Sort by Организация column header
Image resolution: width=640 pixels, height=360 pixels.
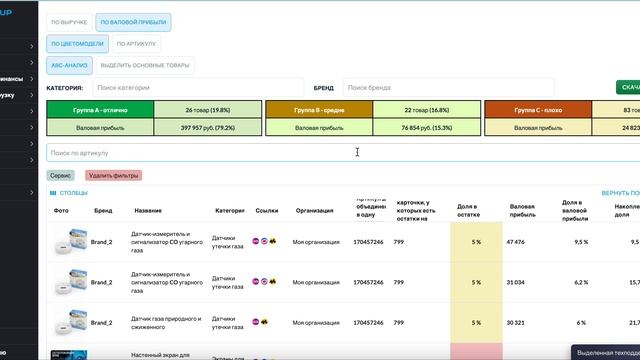[x=314, y=211]
